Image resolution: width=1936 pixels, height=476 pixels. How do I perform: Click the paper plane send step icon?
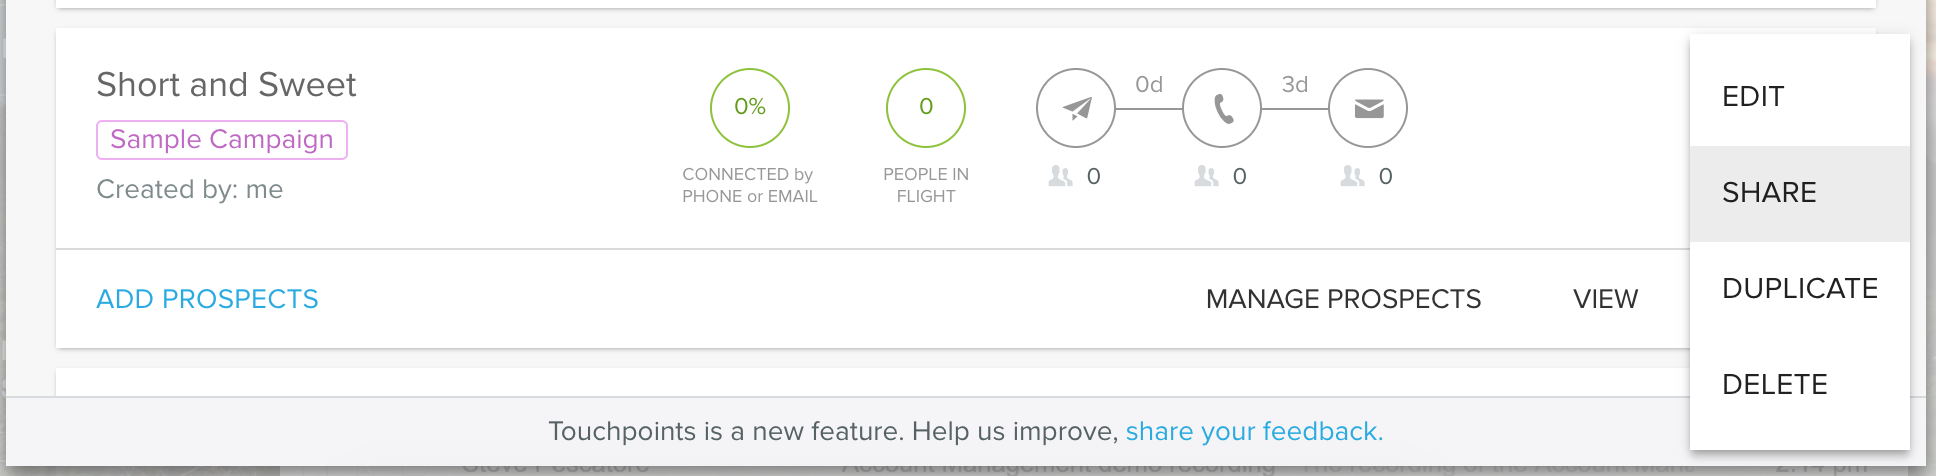click(x=1076, y=108)
